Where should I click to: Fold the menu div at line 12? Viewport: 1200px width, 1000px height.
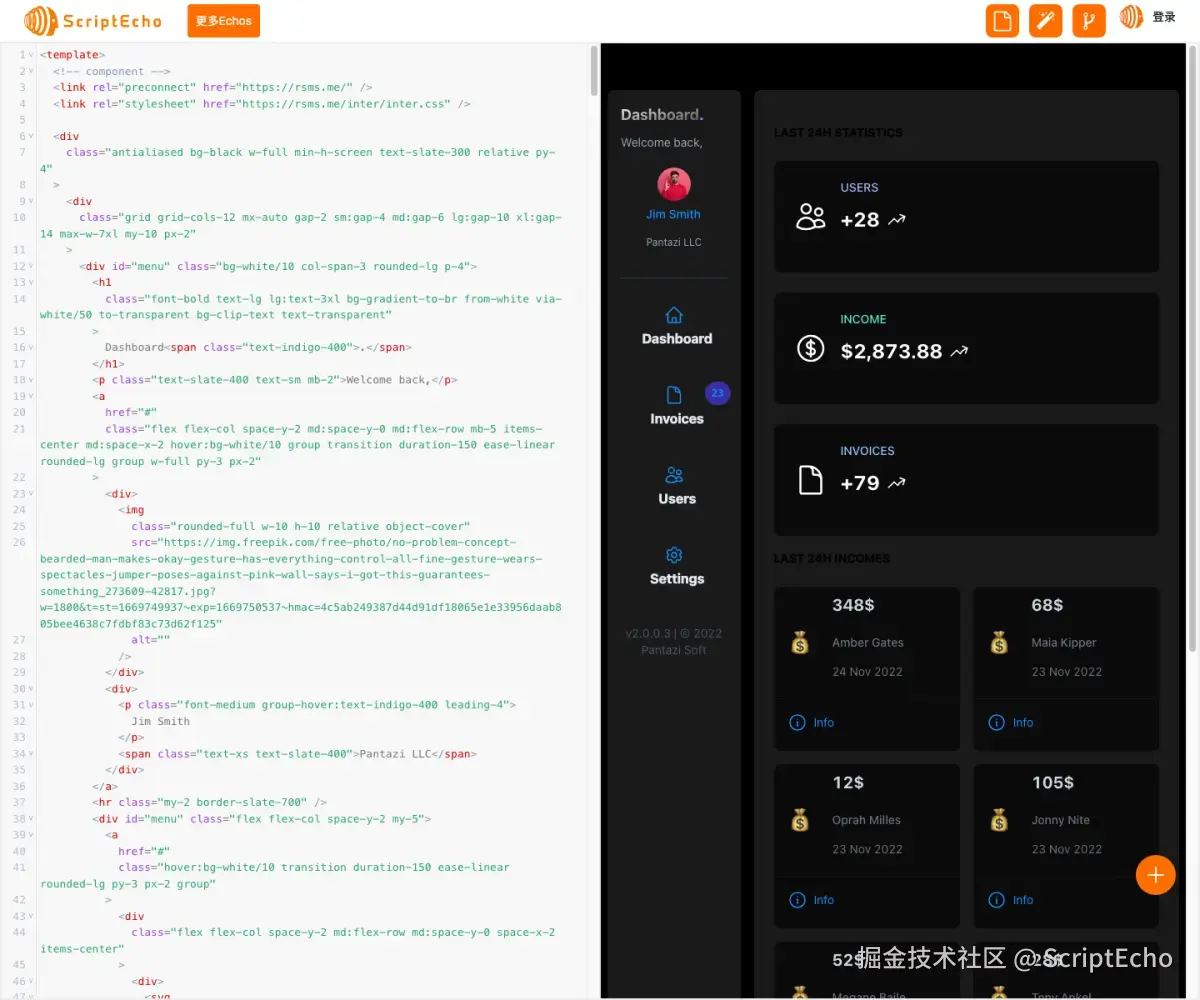coord(32,266)
